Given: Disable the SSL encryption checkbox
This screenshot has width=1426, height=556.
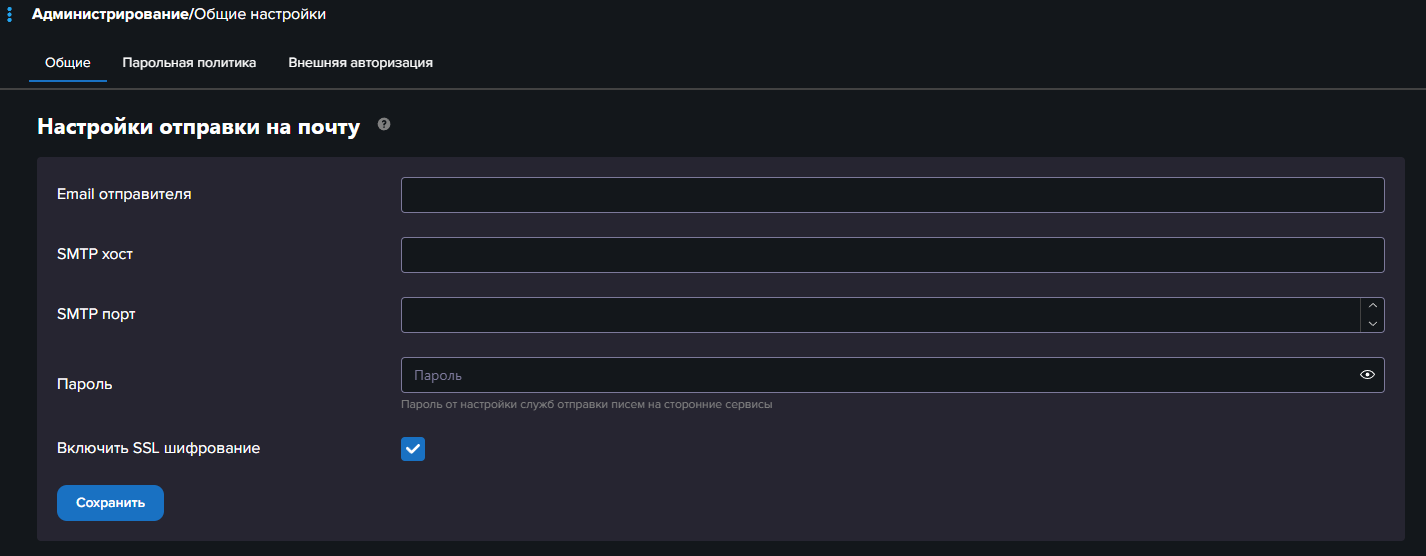Looking at the screenshot, I should (x=413, y=449).
